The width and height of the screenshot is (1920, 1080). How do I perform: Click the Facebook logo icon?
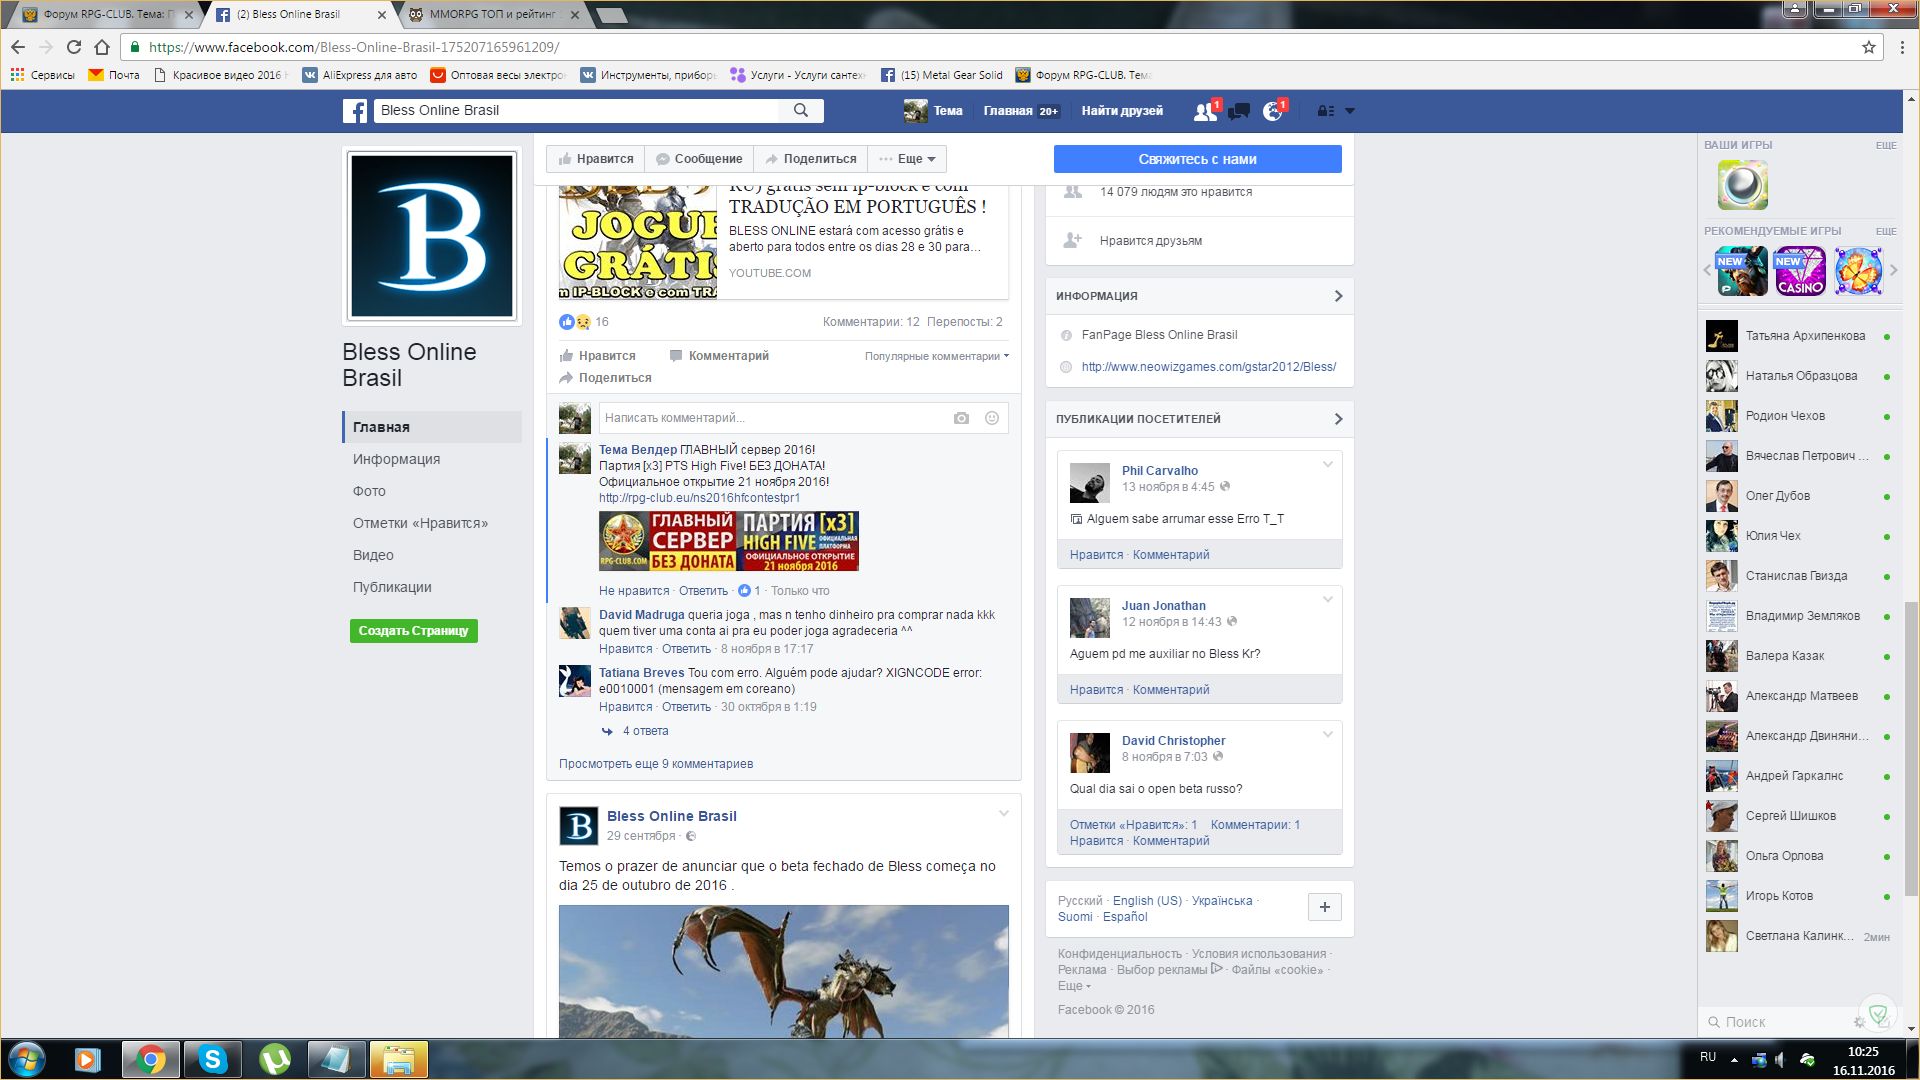pyautogui.click(x=355, y=111)
